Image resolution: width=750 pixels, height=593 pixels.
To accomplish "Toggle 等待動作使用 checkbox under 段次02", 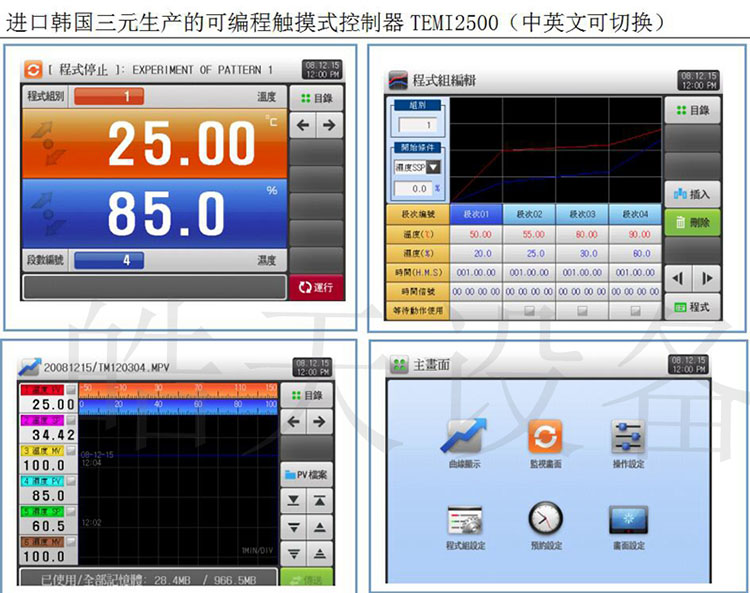I will (529, 311).
